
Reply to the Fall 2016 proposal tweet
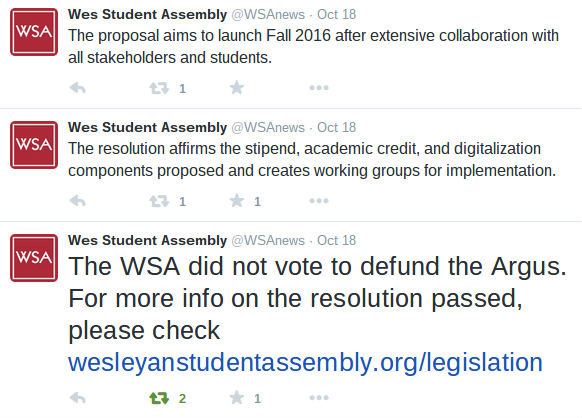(78, 88)
